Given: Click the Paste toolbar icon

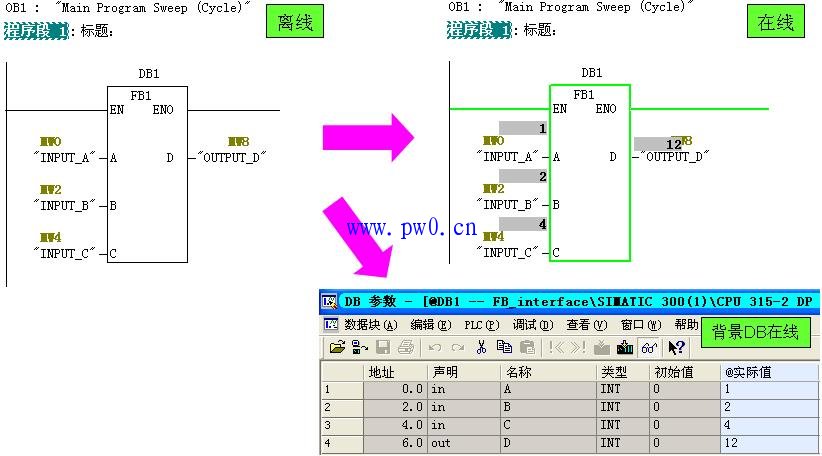Looking at the screenshot, I should (x=527, y=348).
